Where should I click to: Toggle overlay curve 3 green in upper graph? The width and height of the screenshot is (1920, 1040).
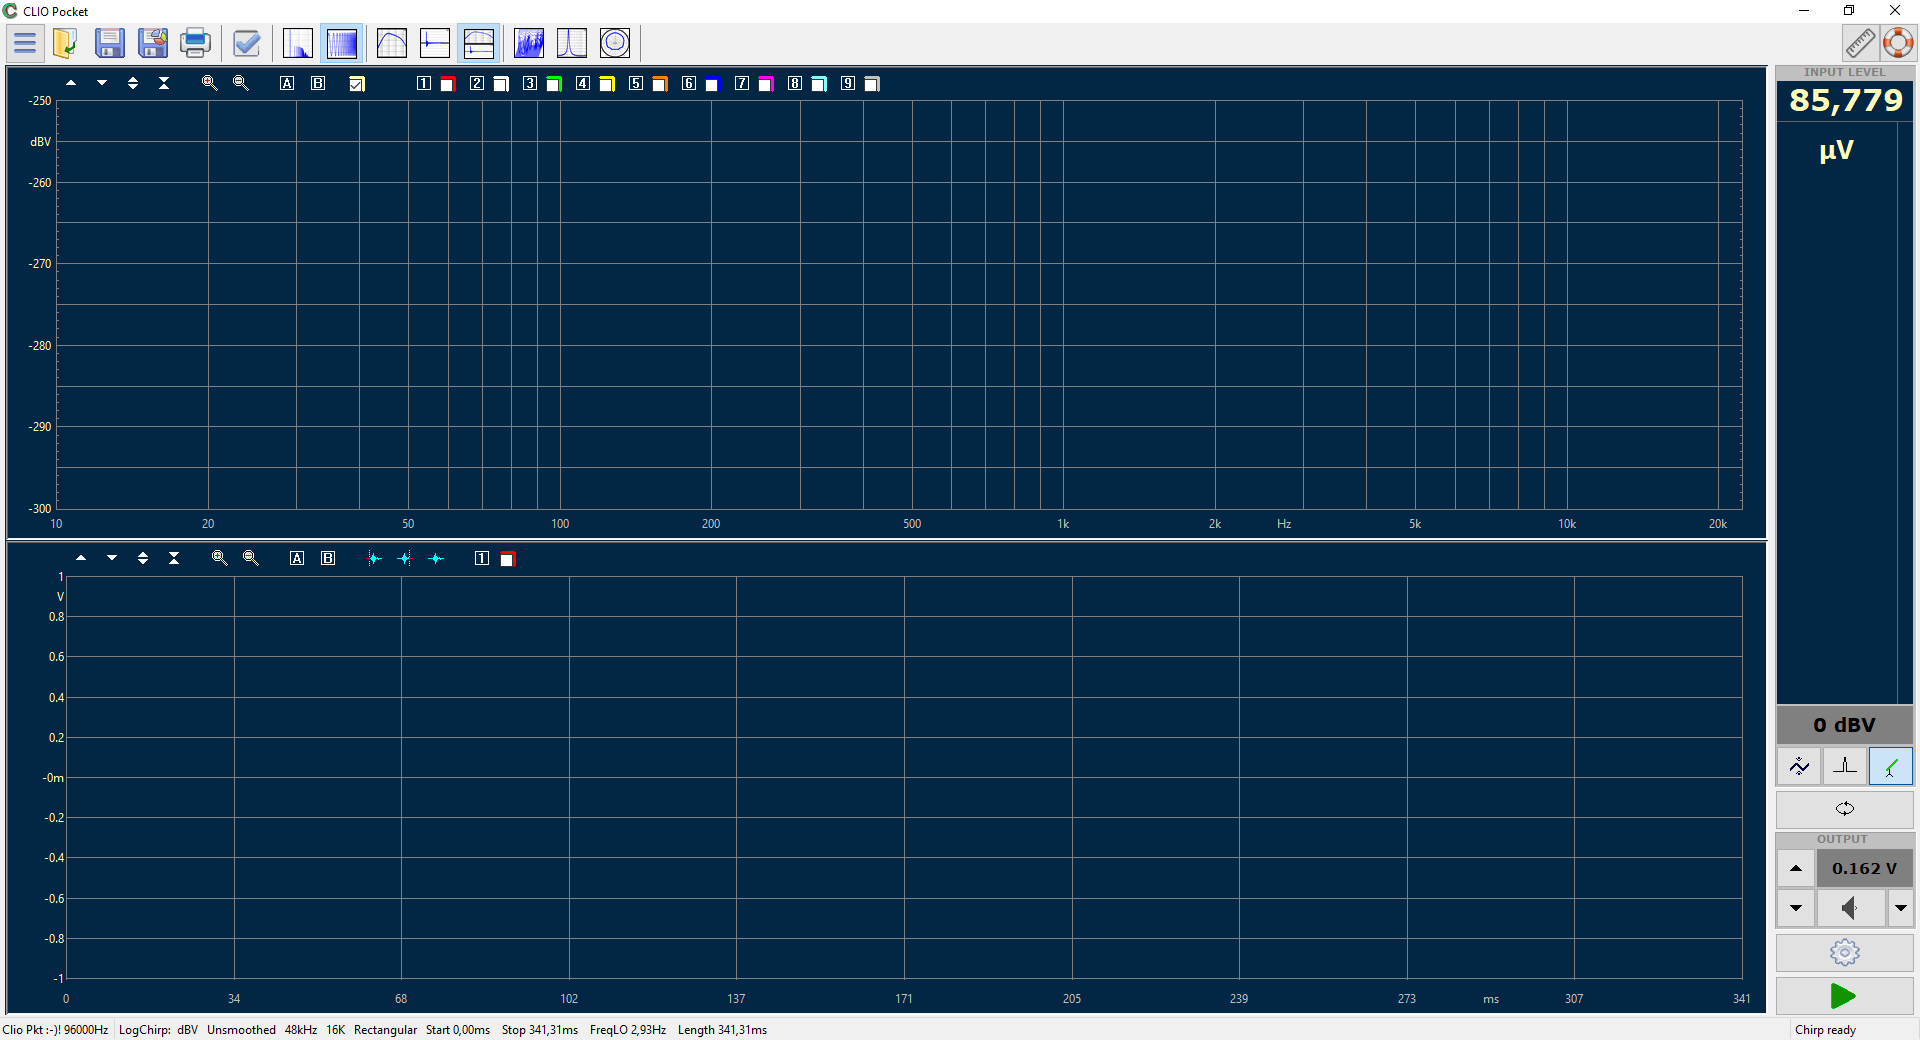554,84
